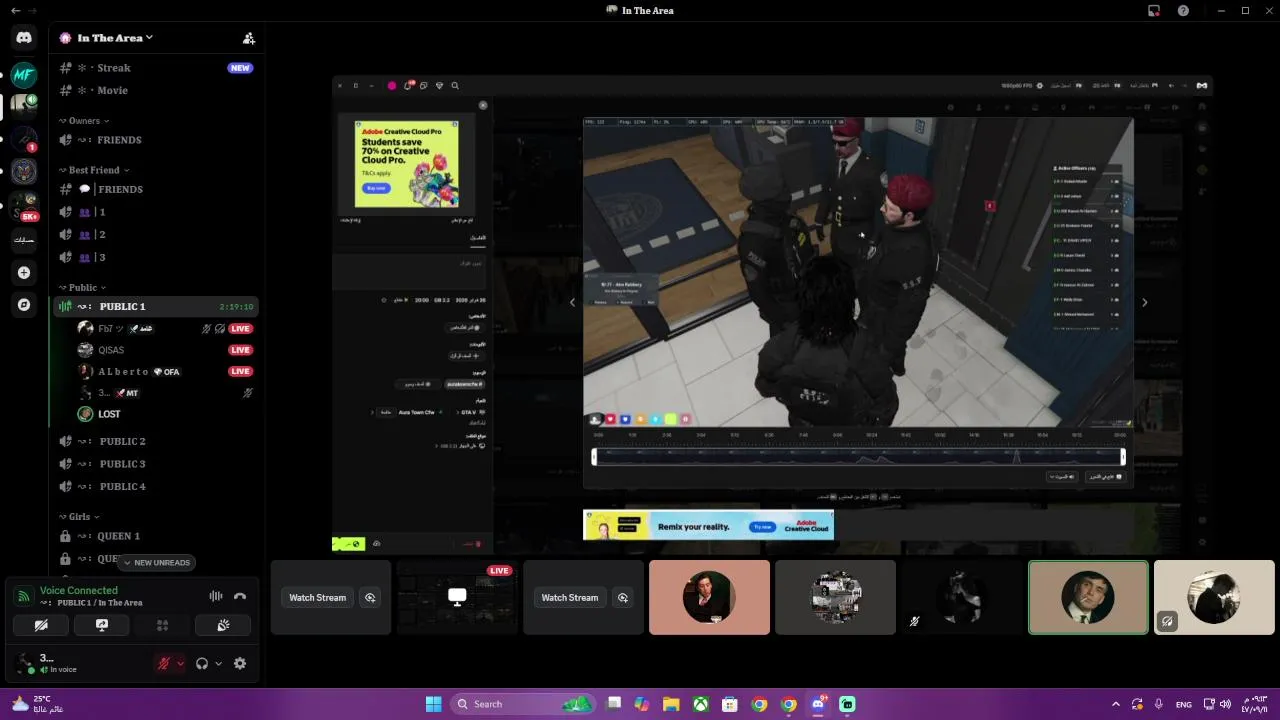Open voice connection details icon
This screenshot has height=720, width=1280.
pos(23,596)
